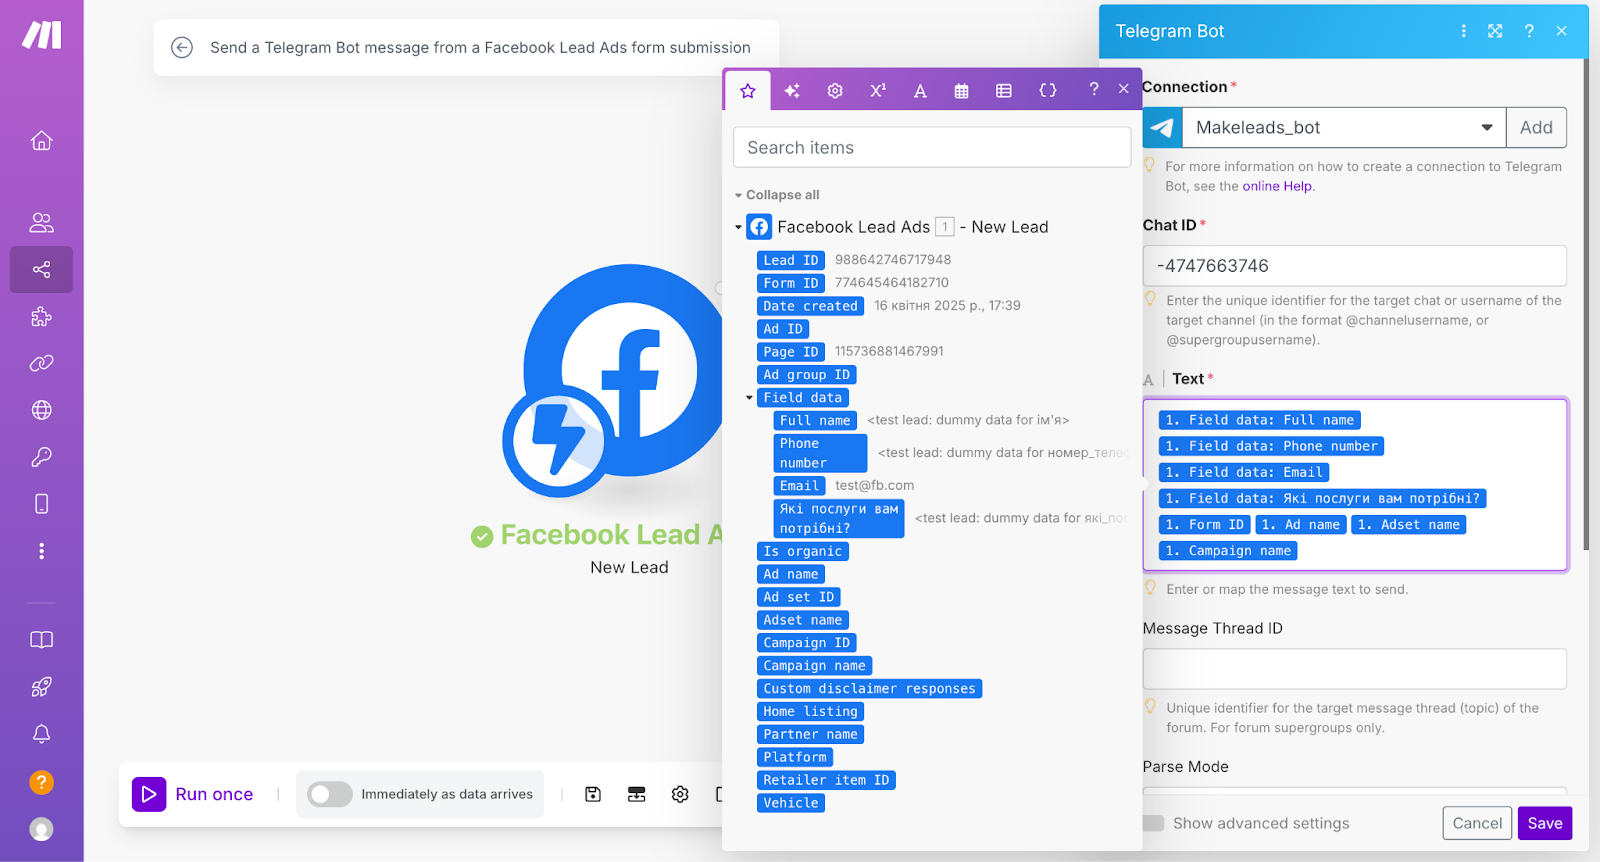Open Telegram Bot panel help icon
The width and height of the screenshot is (1600, 862).
tap(1529, 31)
